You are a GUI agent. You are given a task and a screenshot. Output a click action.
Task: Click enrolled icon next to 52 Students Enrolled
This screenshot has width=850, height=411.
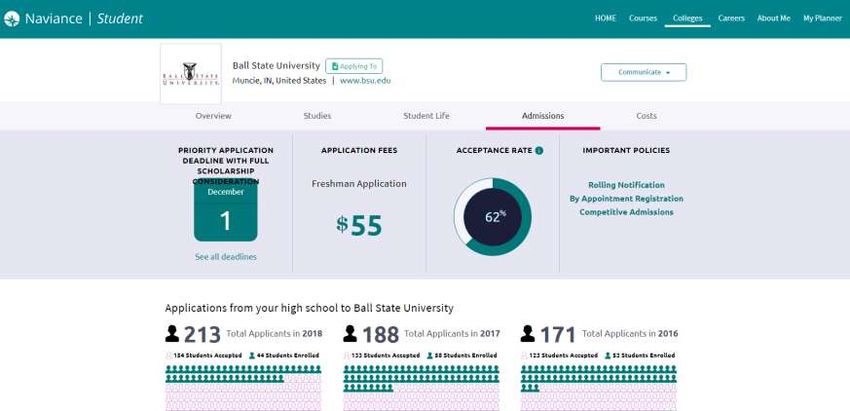(608, 356)
